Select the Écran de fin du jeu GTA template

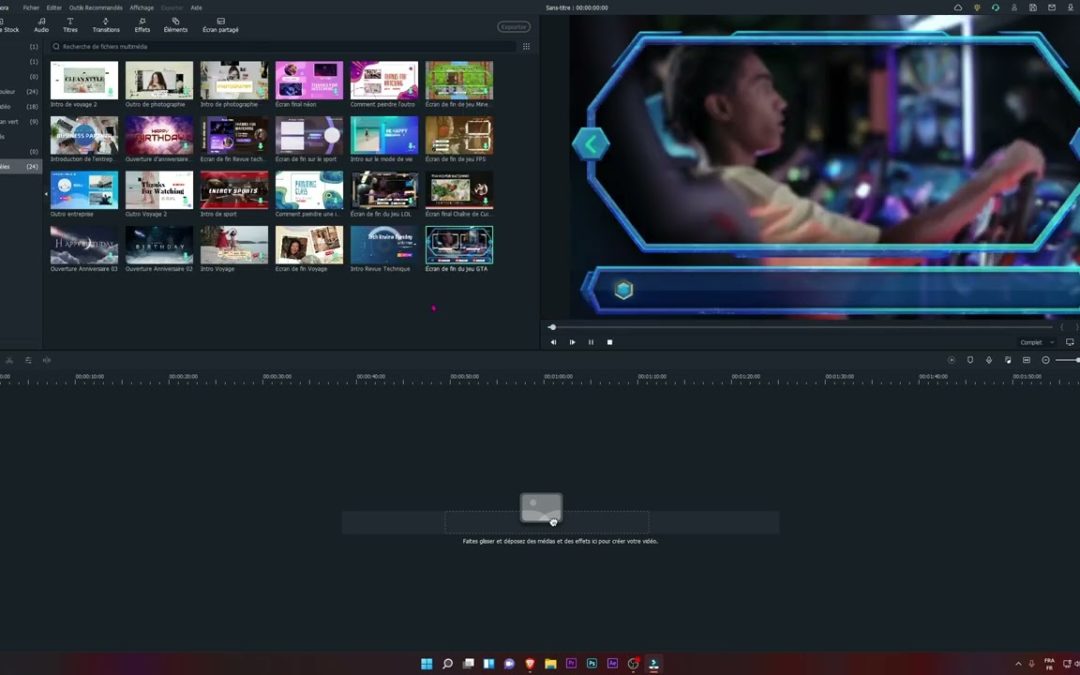(459, 249)
